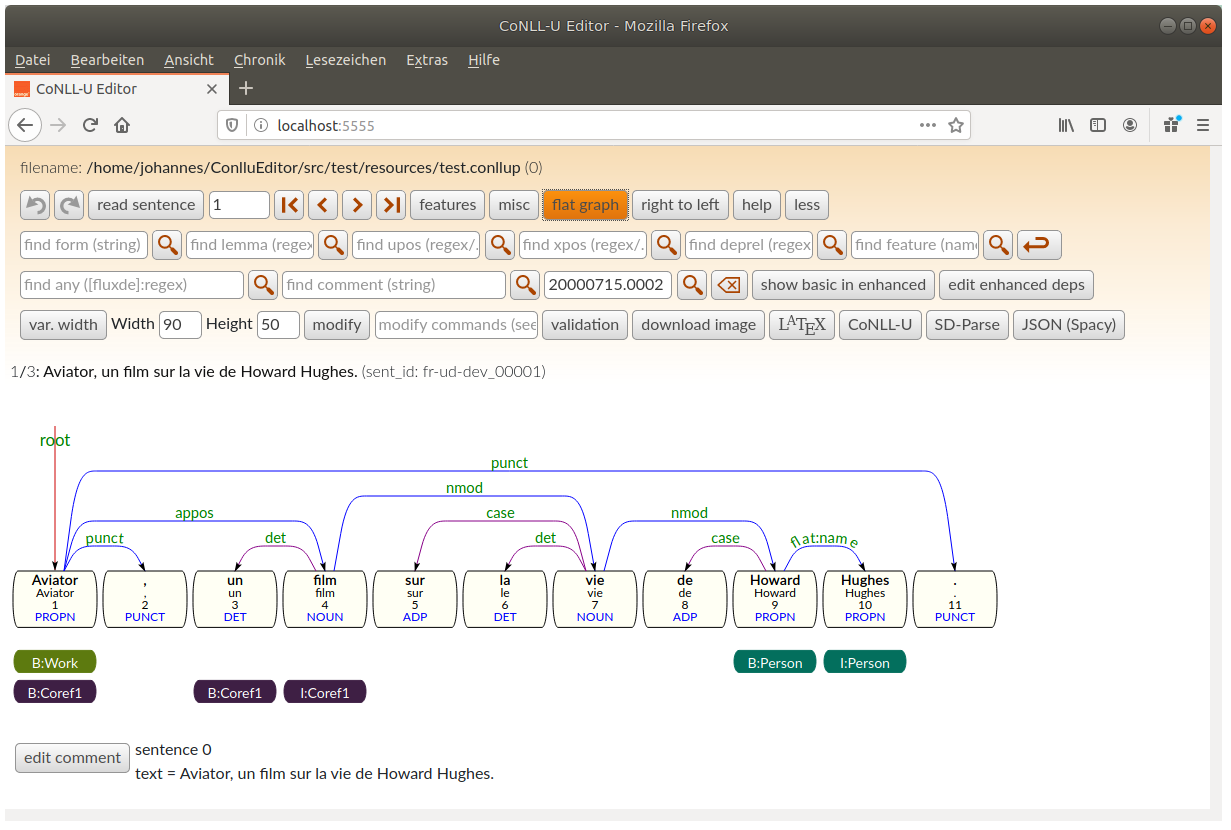Click the validation button
1231x830 pixels.
(x=585, y=325)
